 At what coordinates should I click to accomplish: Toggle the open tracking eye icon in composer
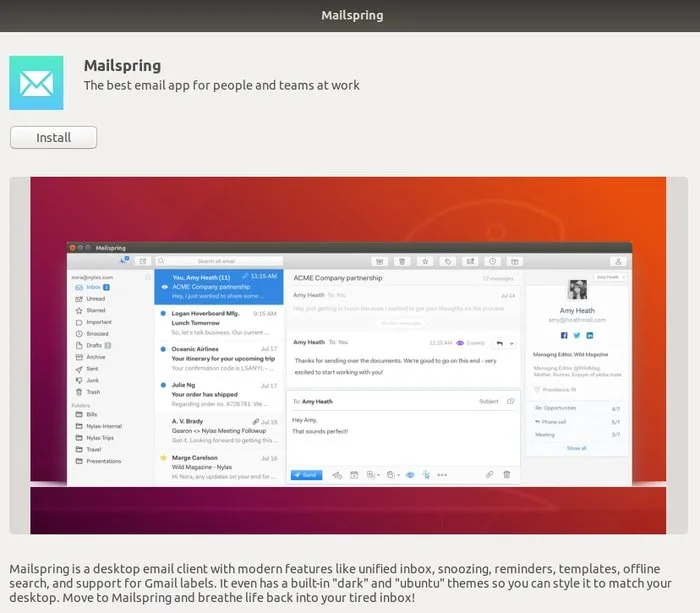(408, 475)
